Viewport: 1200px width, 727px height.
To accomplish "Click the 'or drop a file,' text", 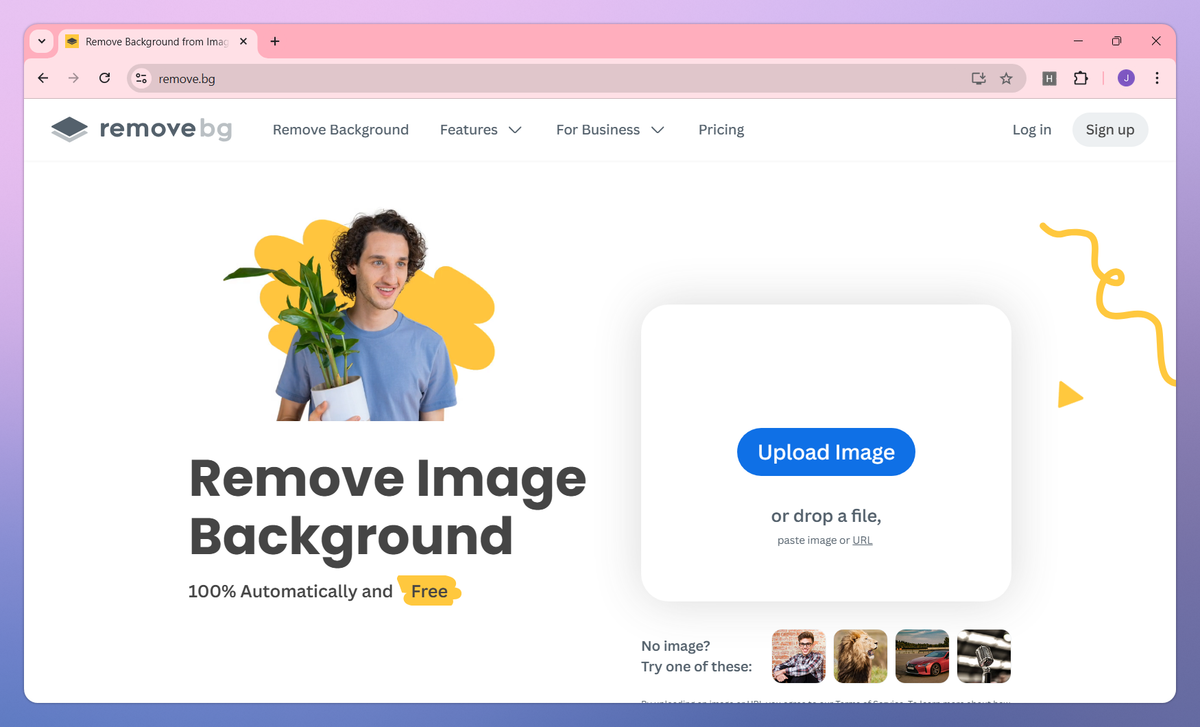I will point(826,516).
